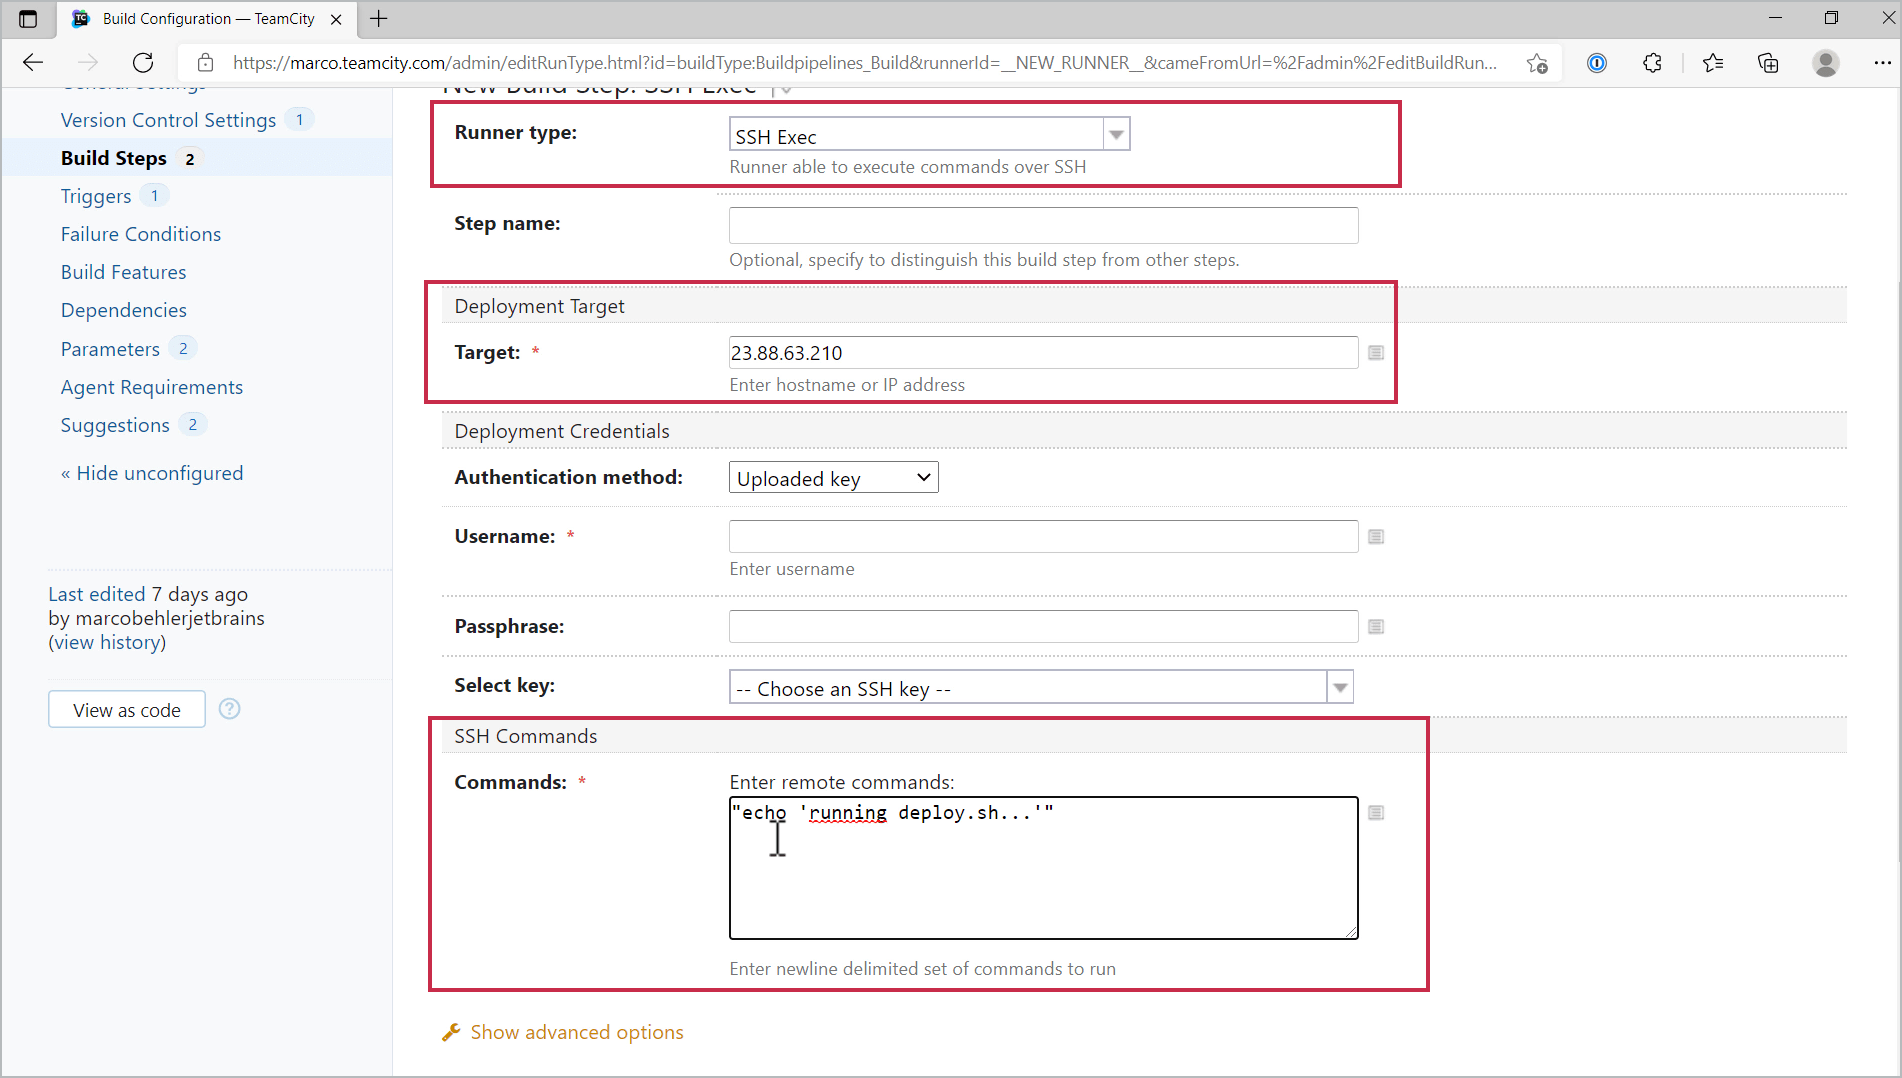Add this page to favorites star icon
Screen dimensions: 1902x1078
click(x=1537, y=63)
